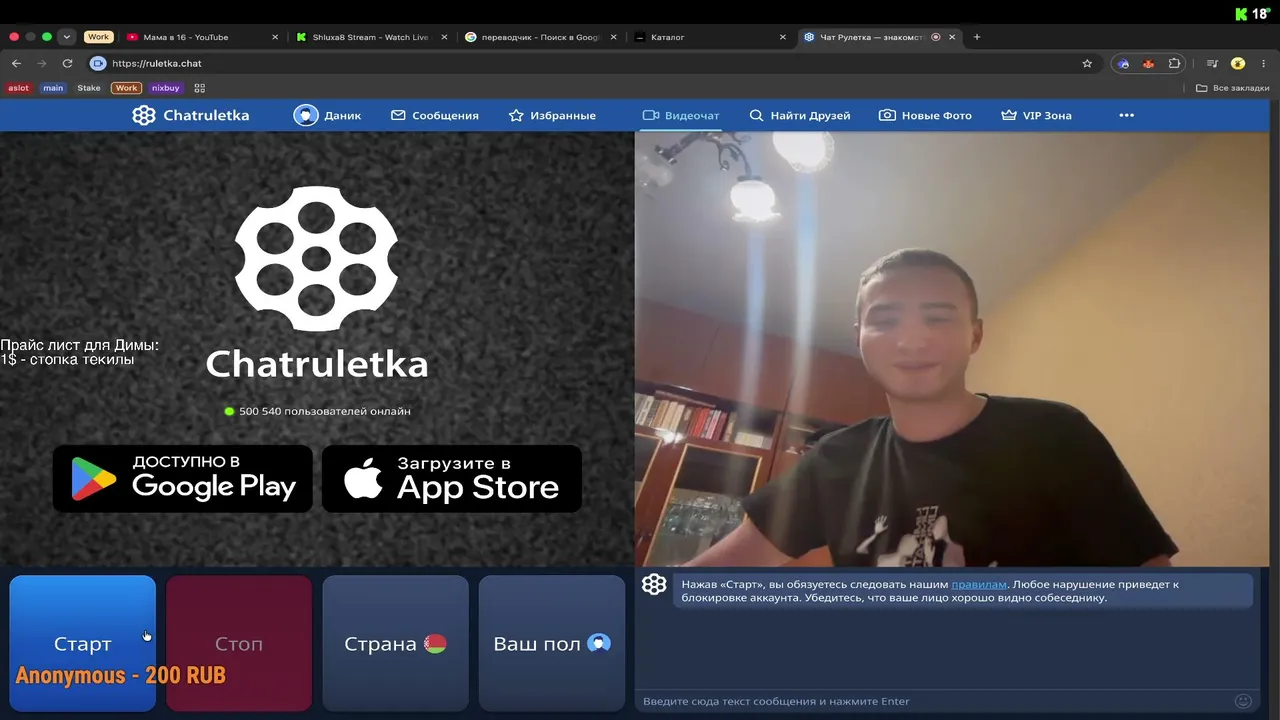The height and width of the screenshot is (720, 1280).
Task: Open the Новые Фото section
Action: (925, 115)
